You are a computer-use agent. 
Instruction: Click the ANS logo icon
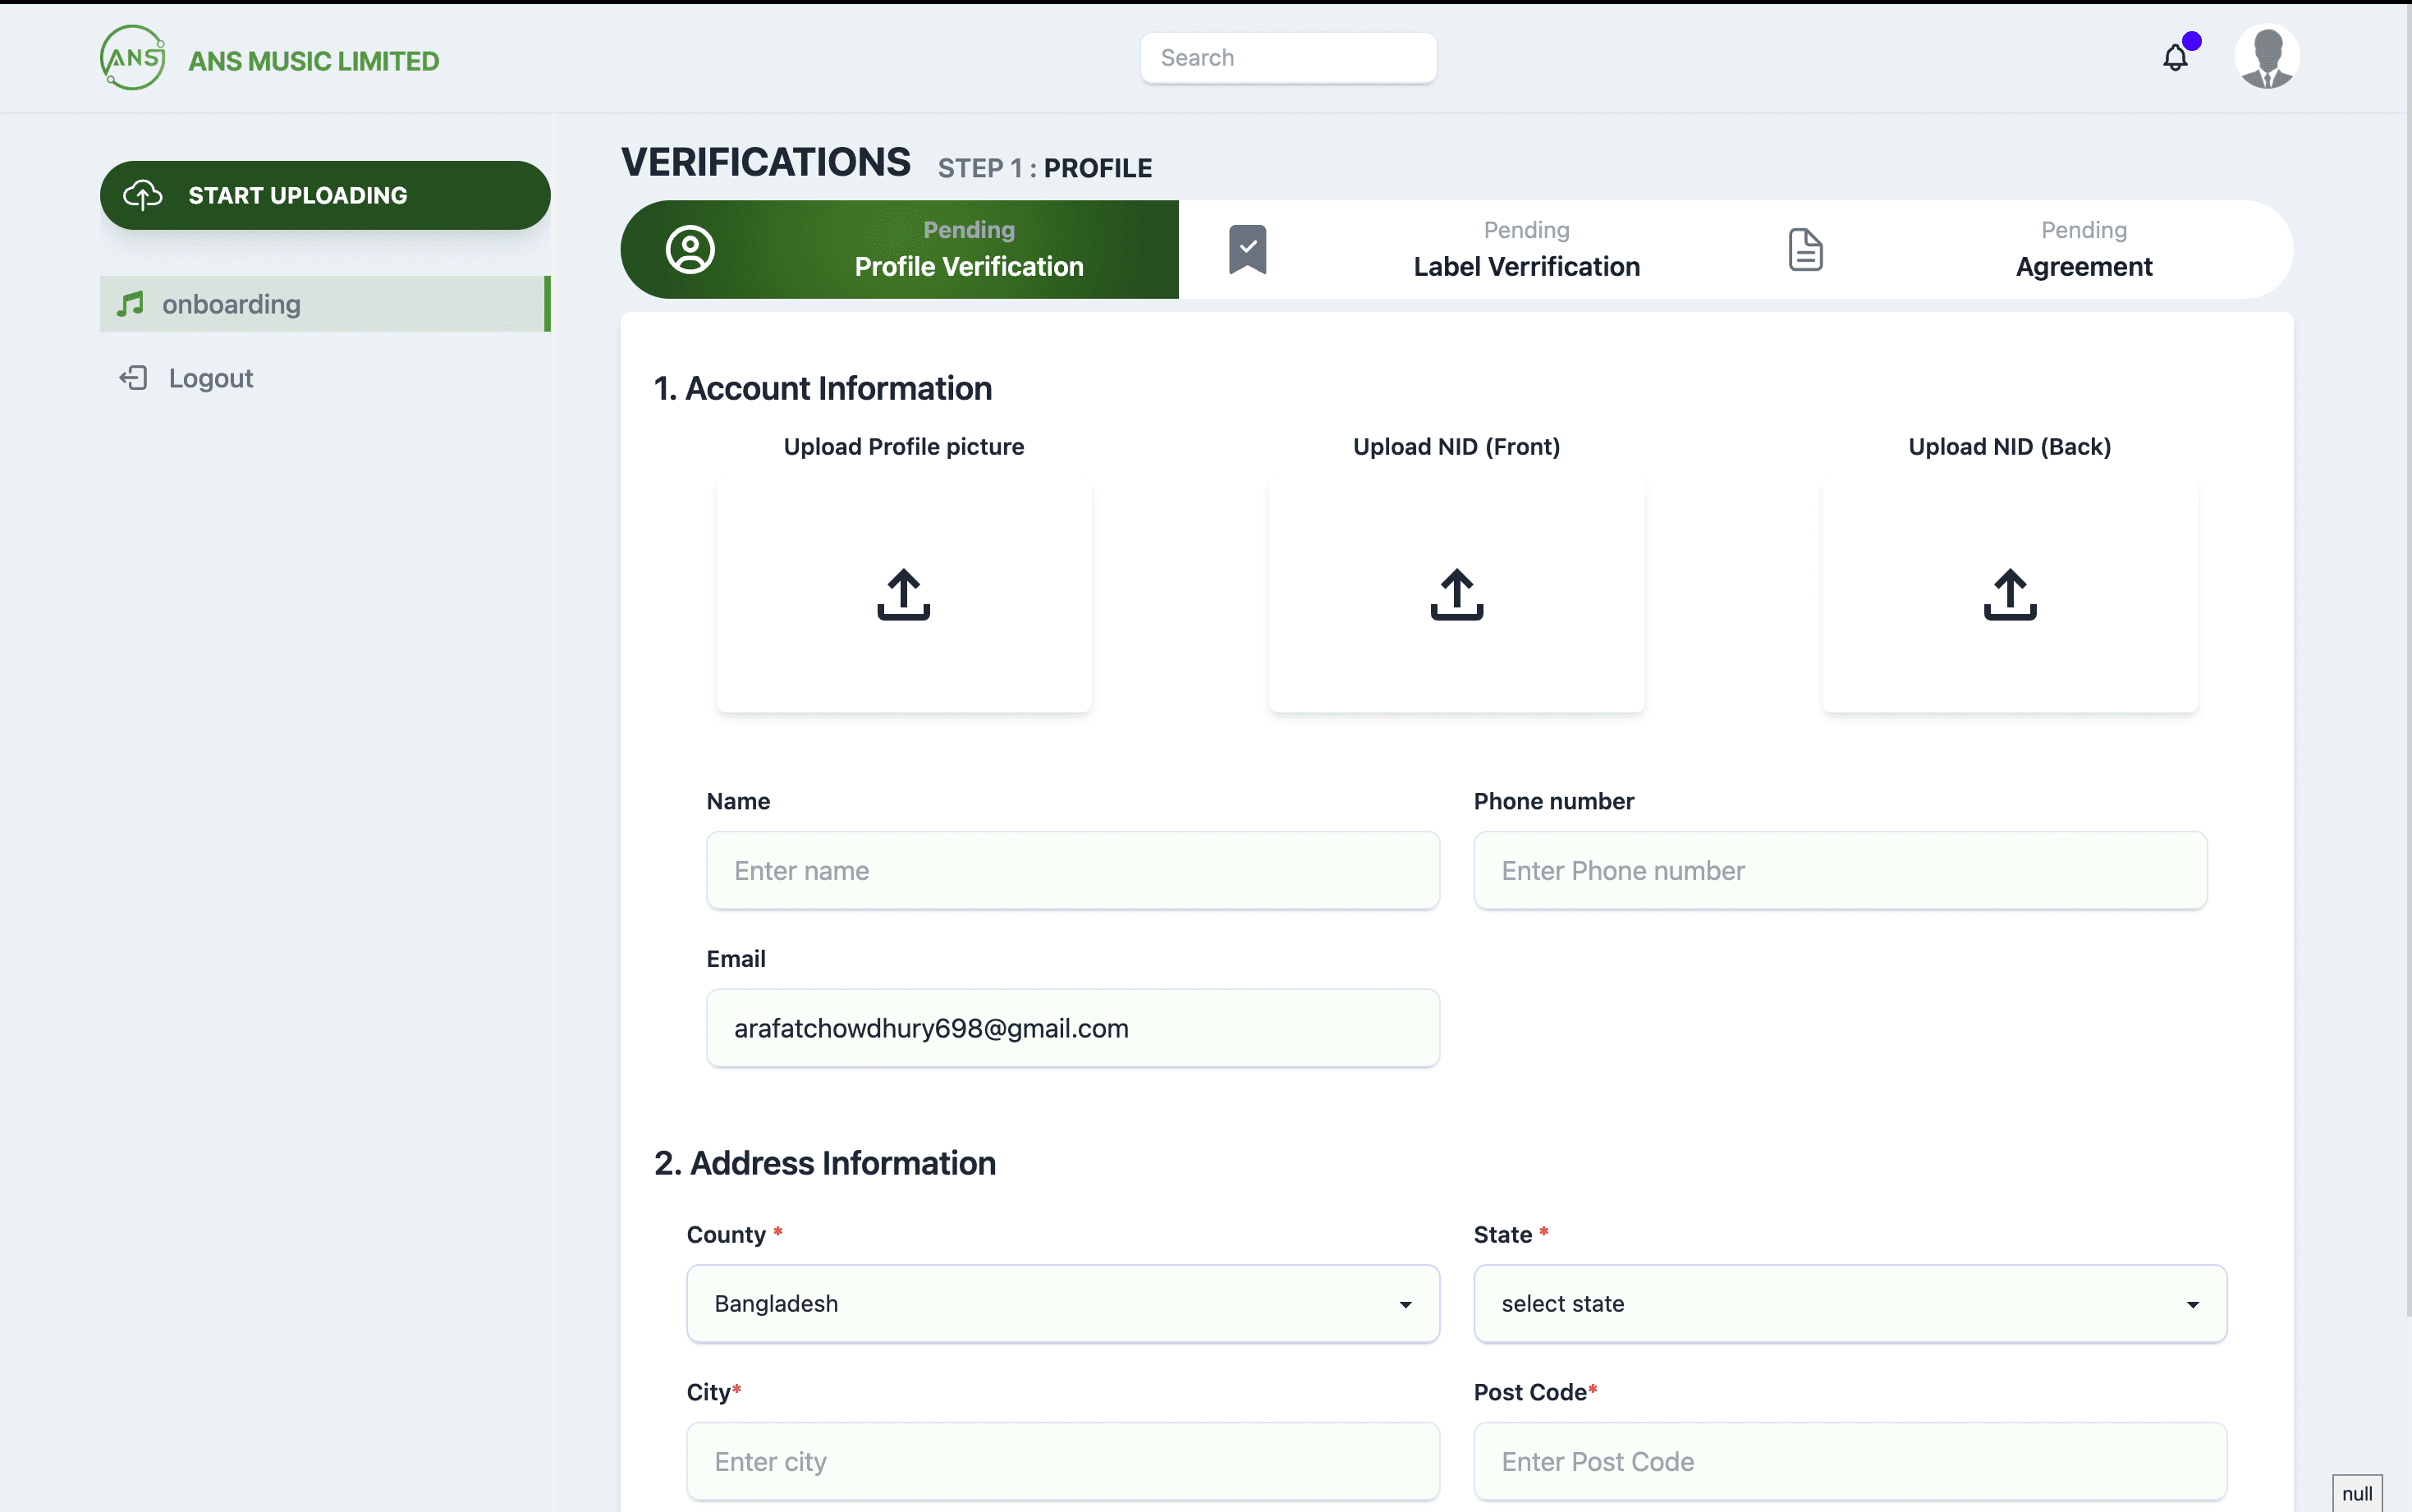(133, 58)
